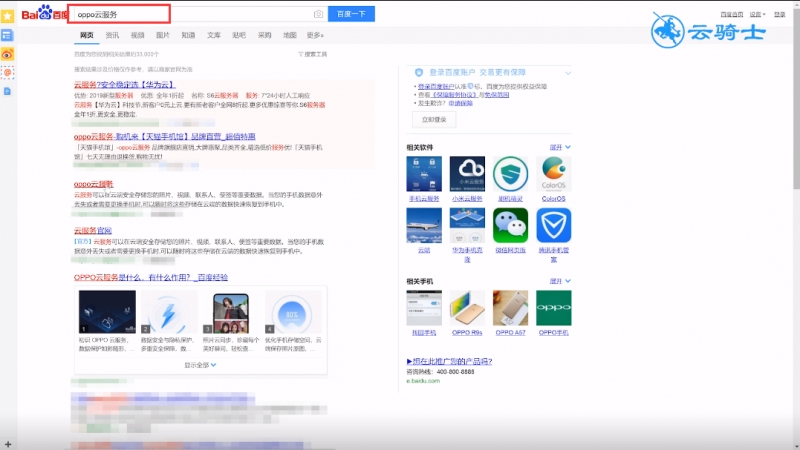Image resolution: width=800 pixels, height=450 pixels.
Task: Click the ColorOS text link
Action: pos(554,198)
